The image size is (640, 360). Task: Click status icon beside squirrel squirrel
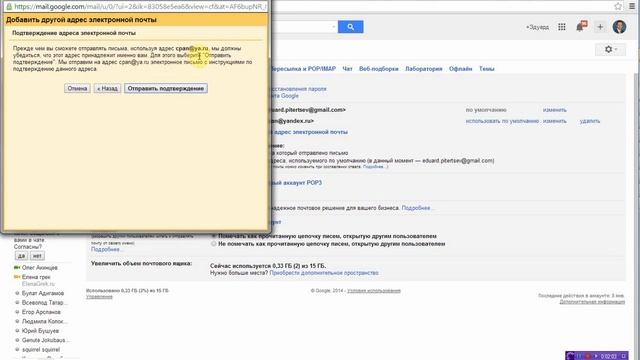coord(17,349)
